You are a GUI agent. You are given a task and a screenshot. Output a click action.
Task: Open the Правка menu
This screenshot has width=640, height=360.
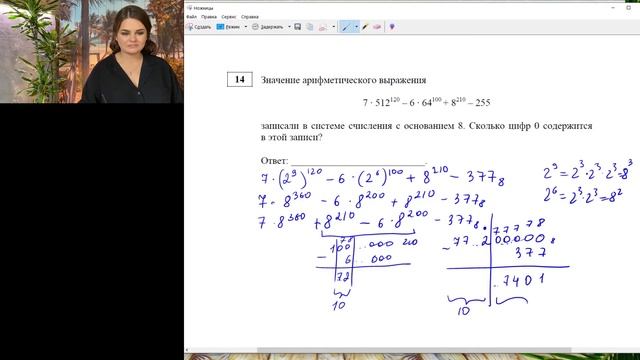tap(209, 17)
